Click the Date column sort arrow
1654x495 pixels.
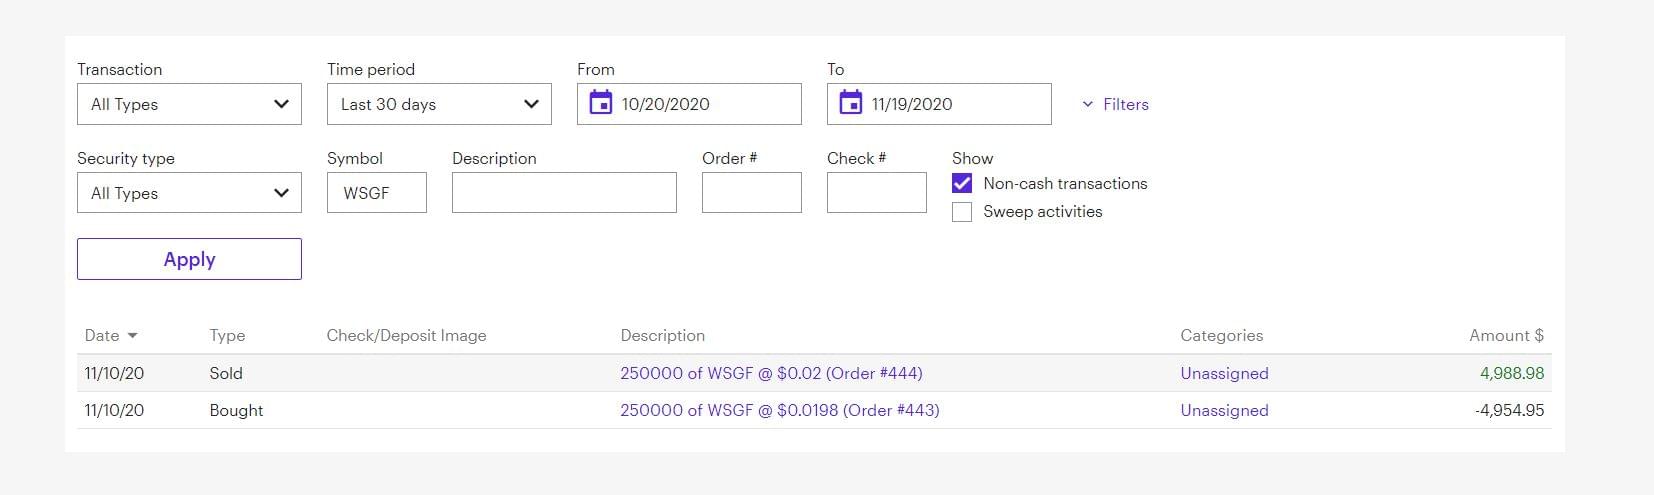[133, 336]
